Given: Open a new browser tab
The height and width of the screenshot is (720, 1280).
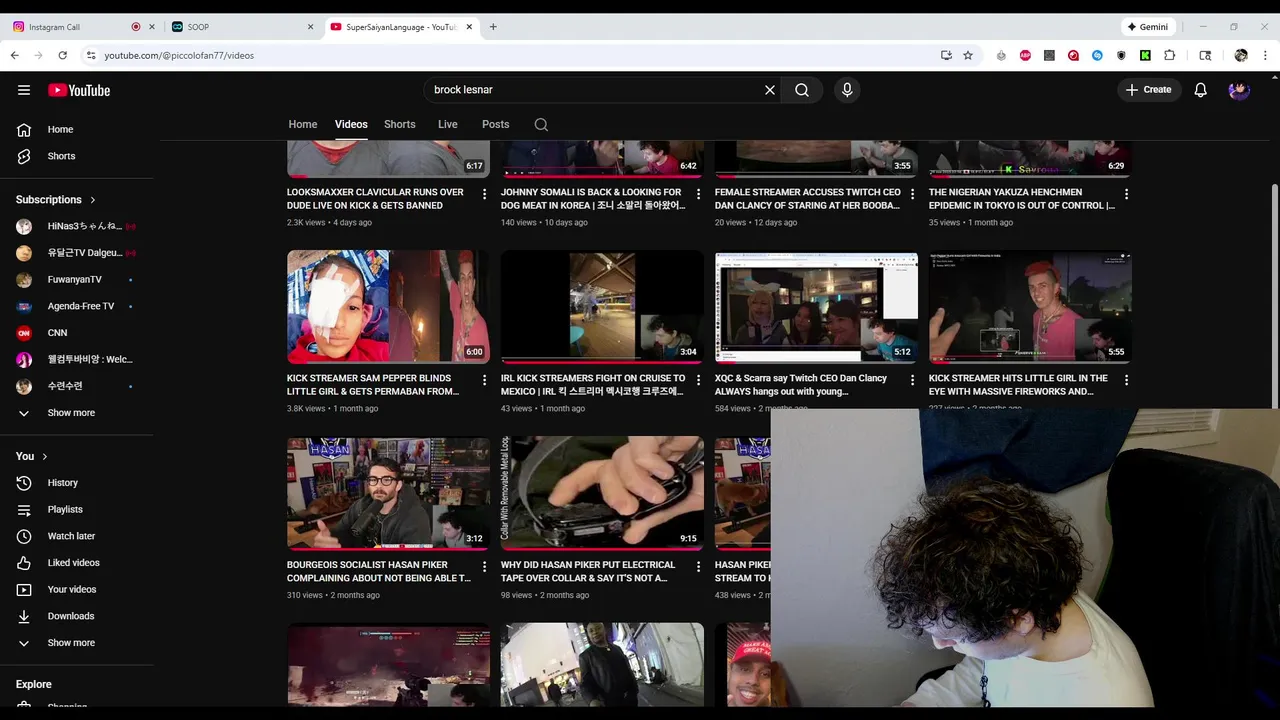Looking at the screenshot, I should pos(493,27).
